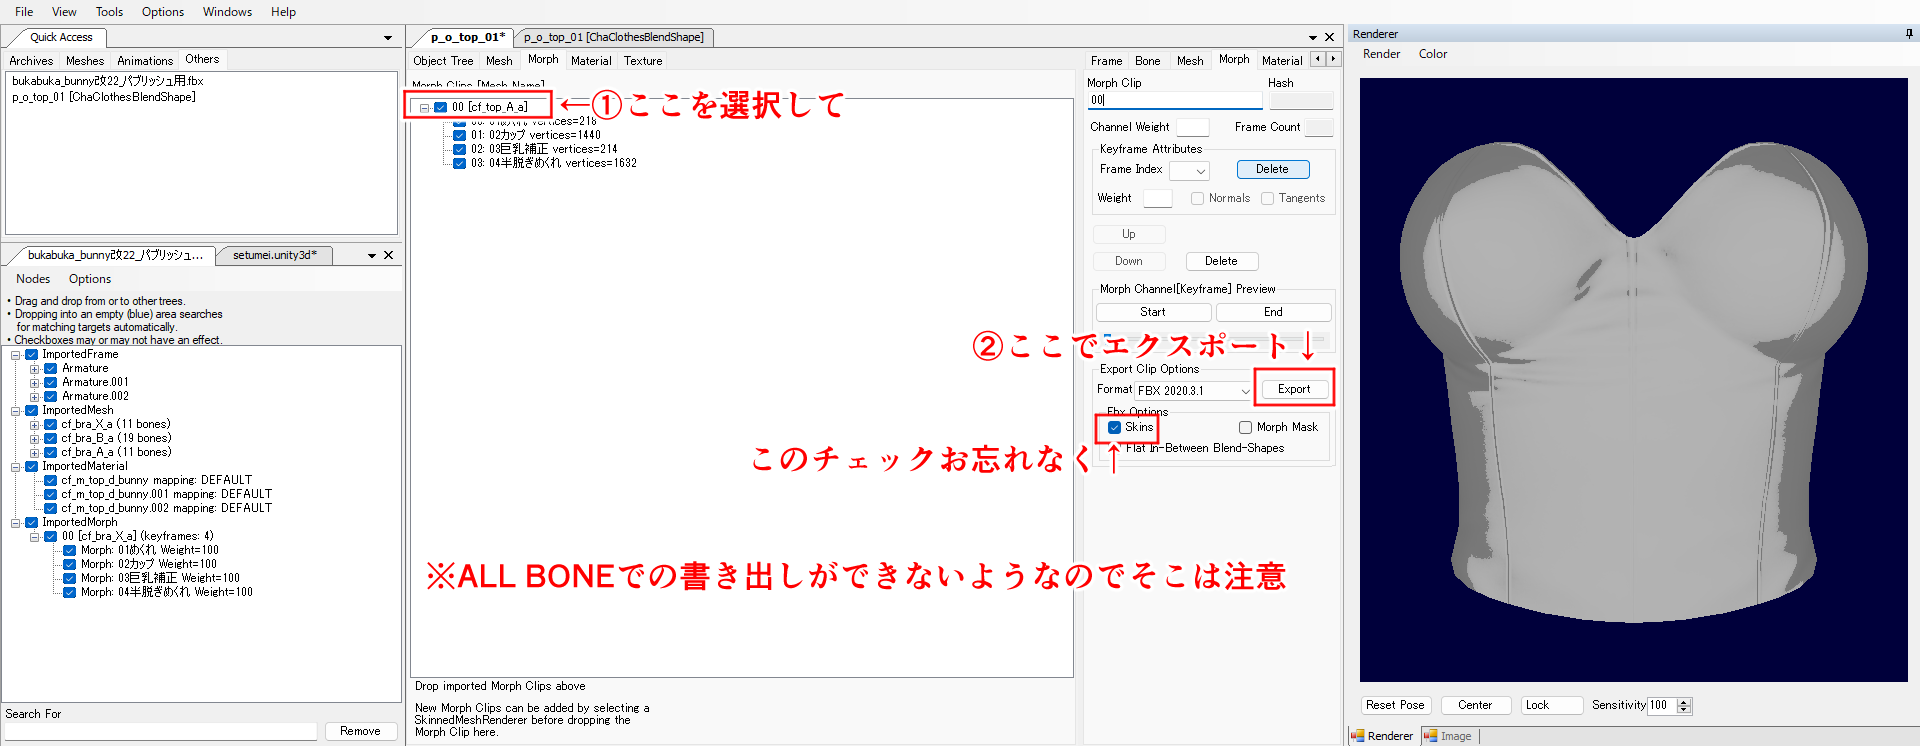
Task: Toggle the Normals checkbox
Action: 1197,198
